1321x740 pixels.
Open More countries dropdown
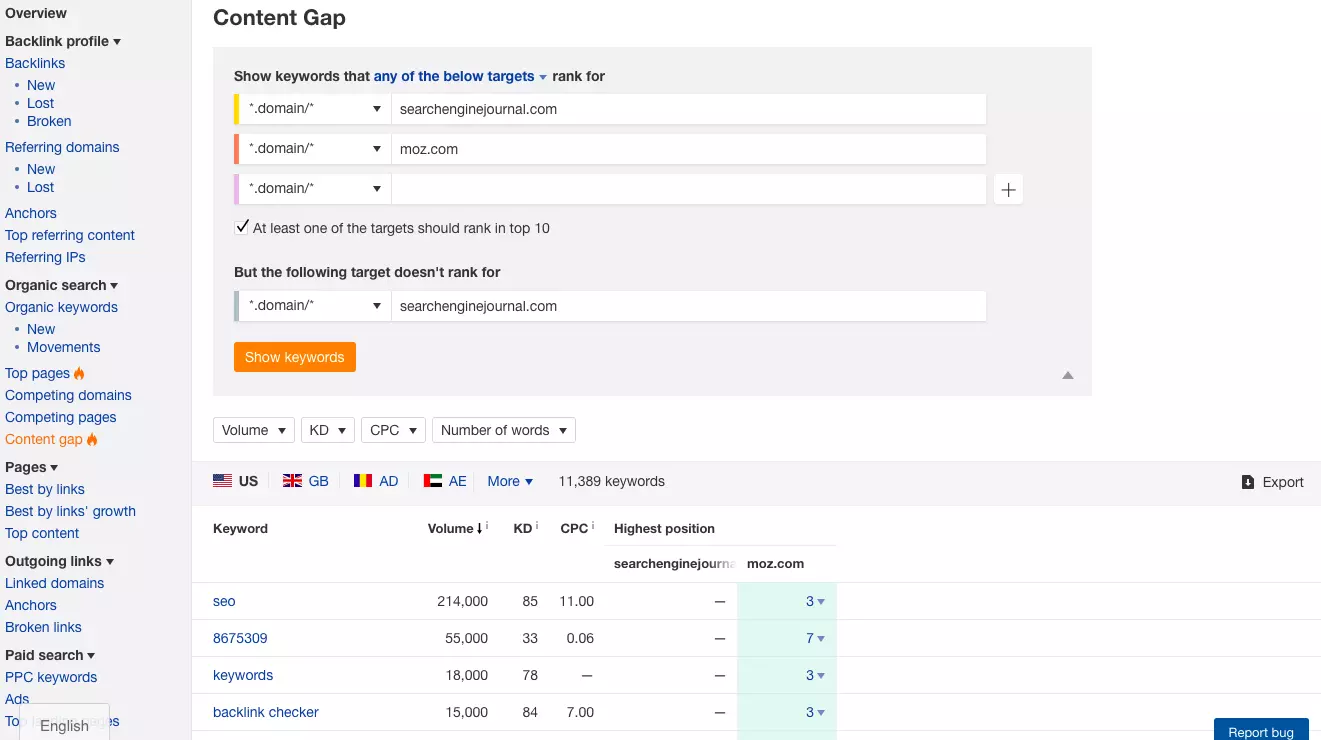point(510,481)
